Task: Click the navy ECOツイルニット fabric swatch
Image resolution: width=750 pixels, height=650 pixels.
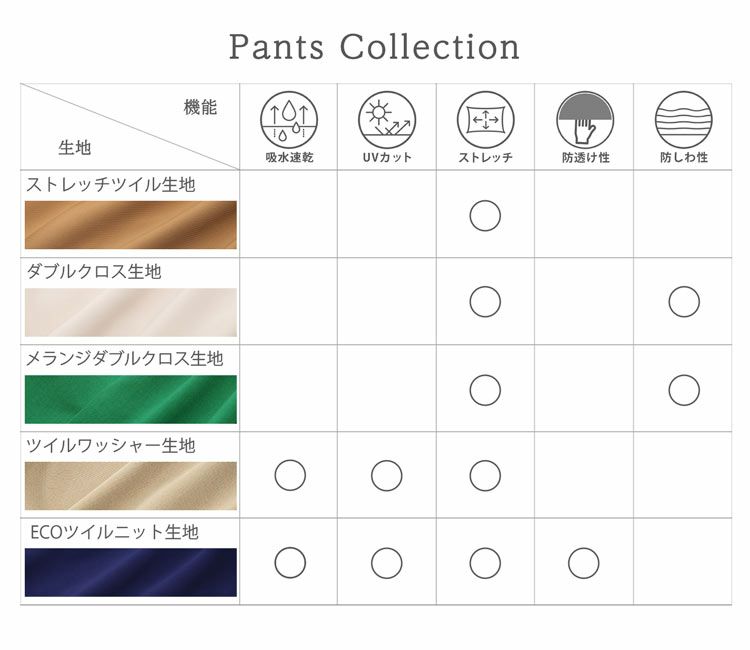Action: click(x=131, y=572)
